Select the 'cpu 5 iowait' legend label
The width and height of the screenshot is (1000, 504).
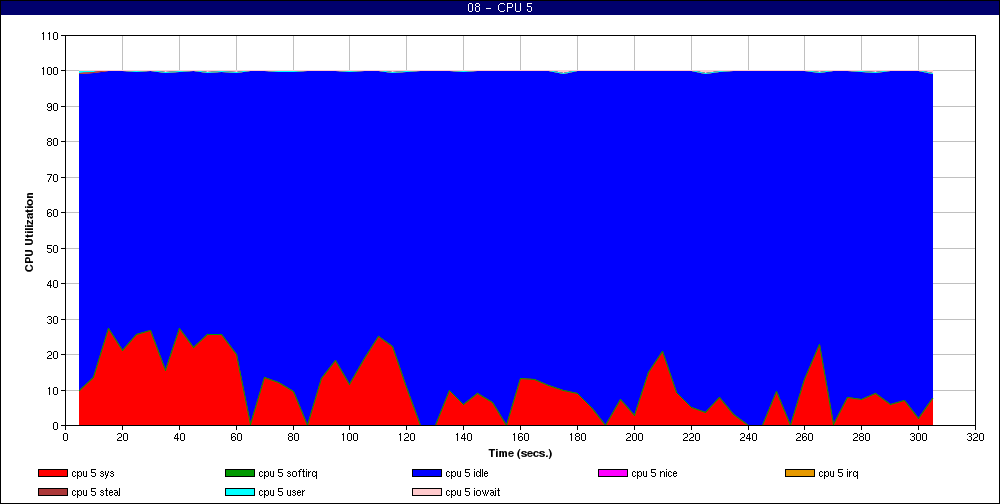pos(473,493)
